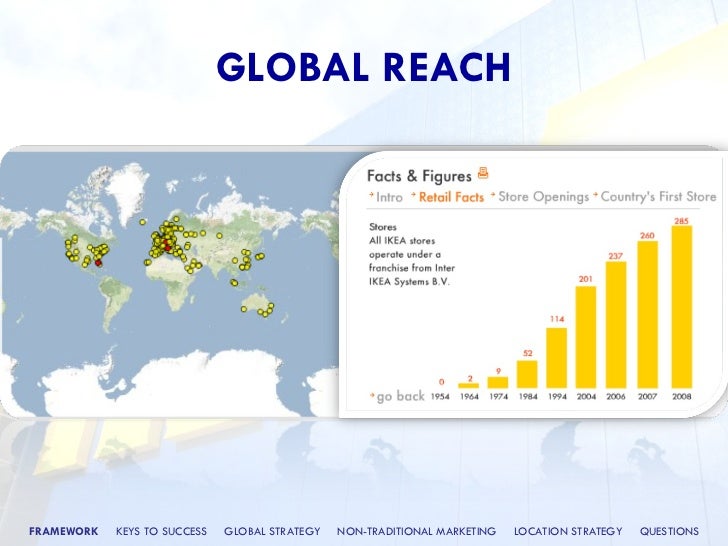Select NON-TRADITIONAL MARKETING in bottom navigation
Viewport: 728px width, 546px height.
tap(416, 531)
